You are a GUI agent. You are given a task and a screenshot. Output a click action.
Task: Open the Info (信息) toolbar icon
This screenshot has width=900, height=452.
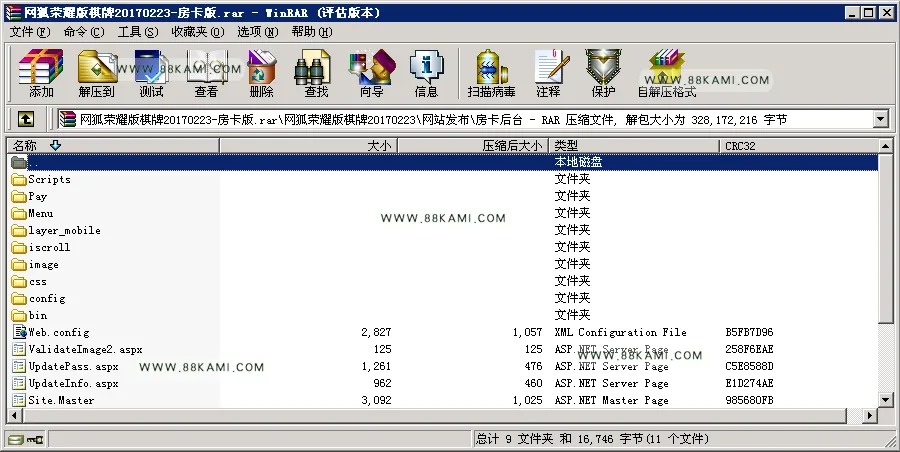426,73
